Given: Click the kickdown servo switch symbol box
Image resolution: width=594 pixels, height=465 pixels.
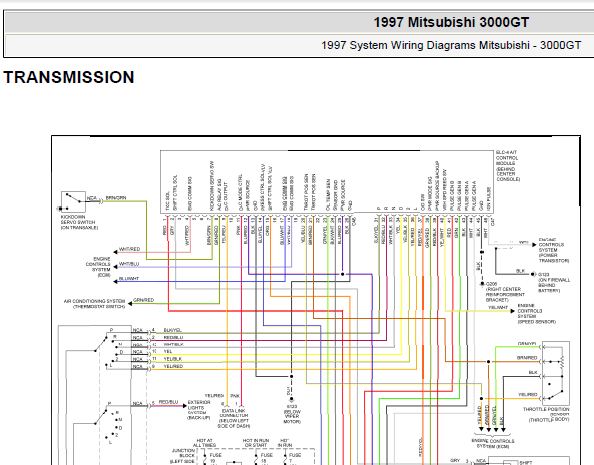Looking at the screenshot, I should [73, 202].
